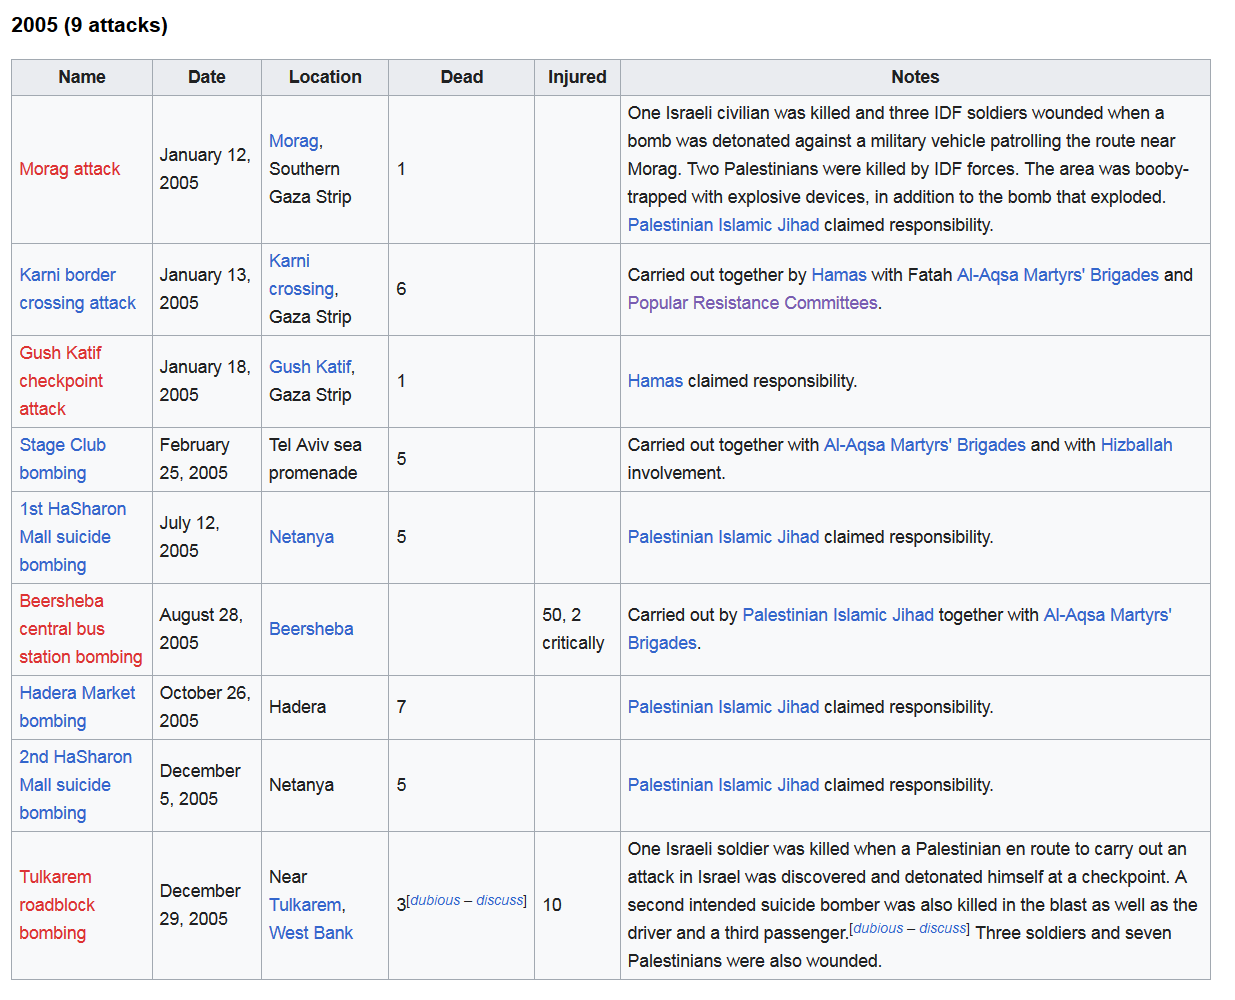Select the August 28, 2005 date cell

(x=207, y=629)
